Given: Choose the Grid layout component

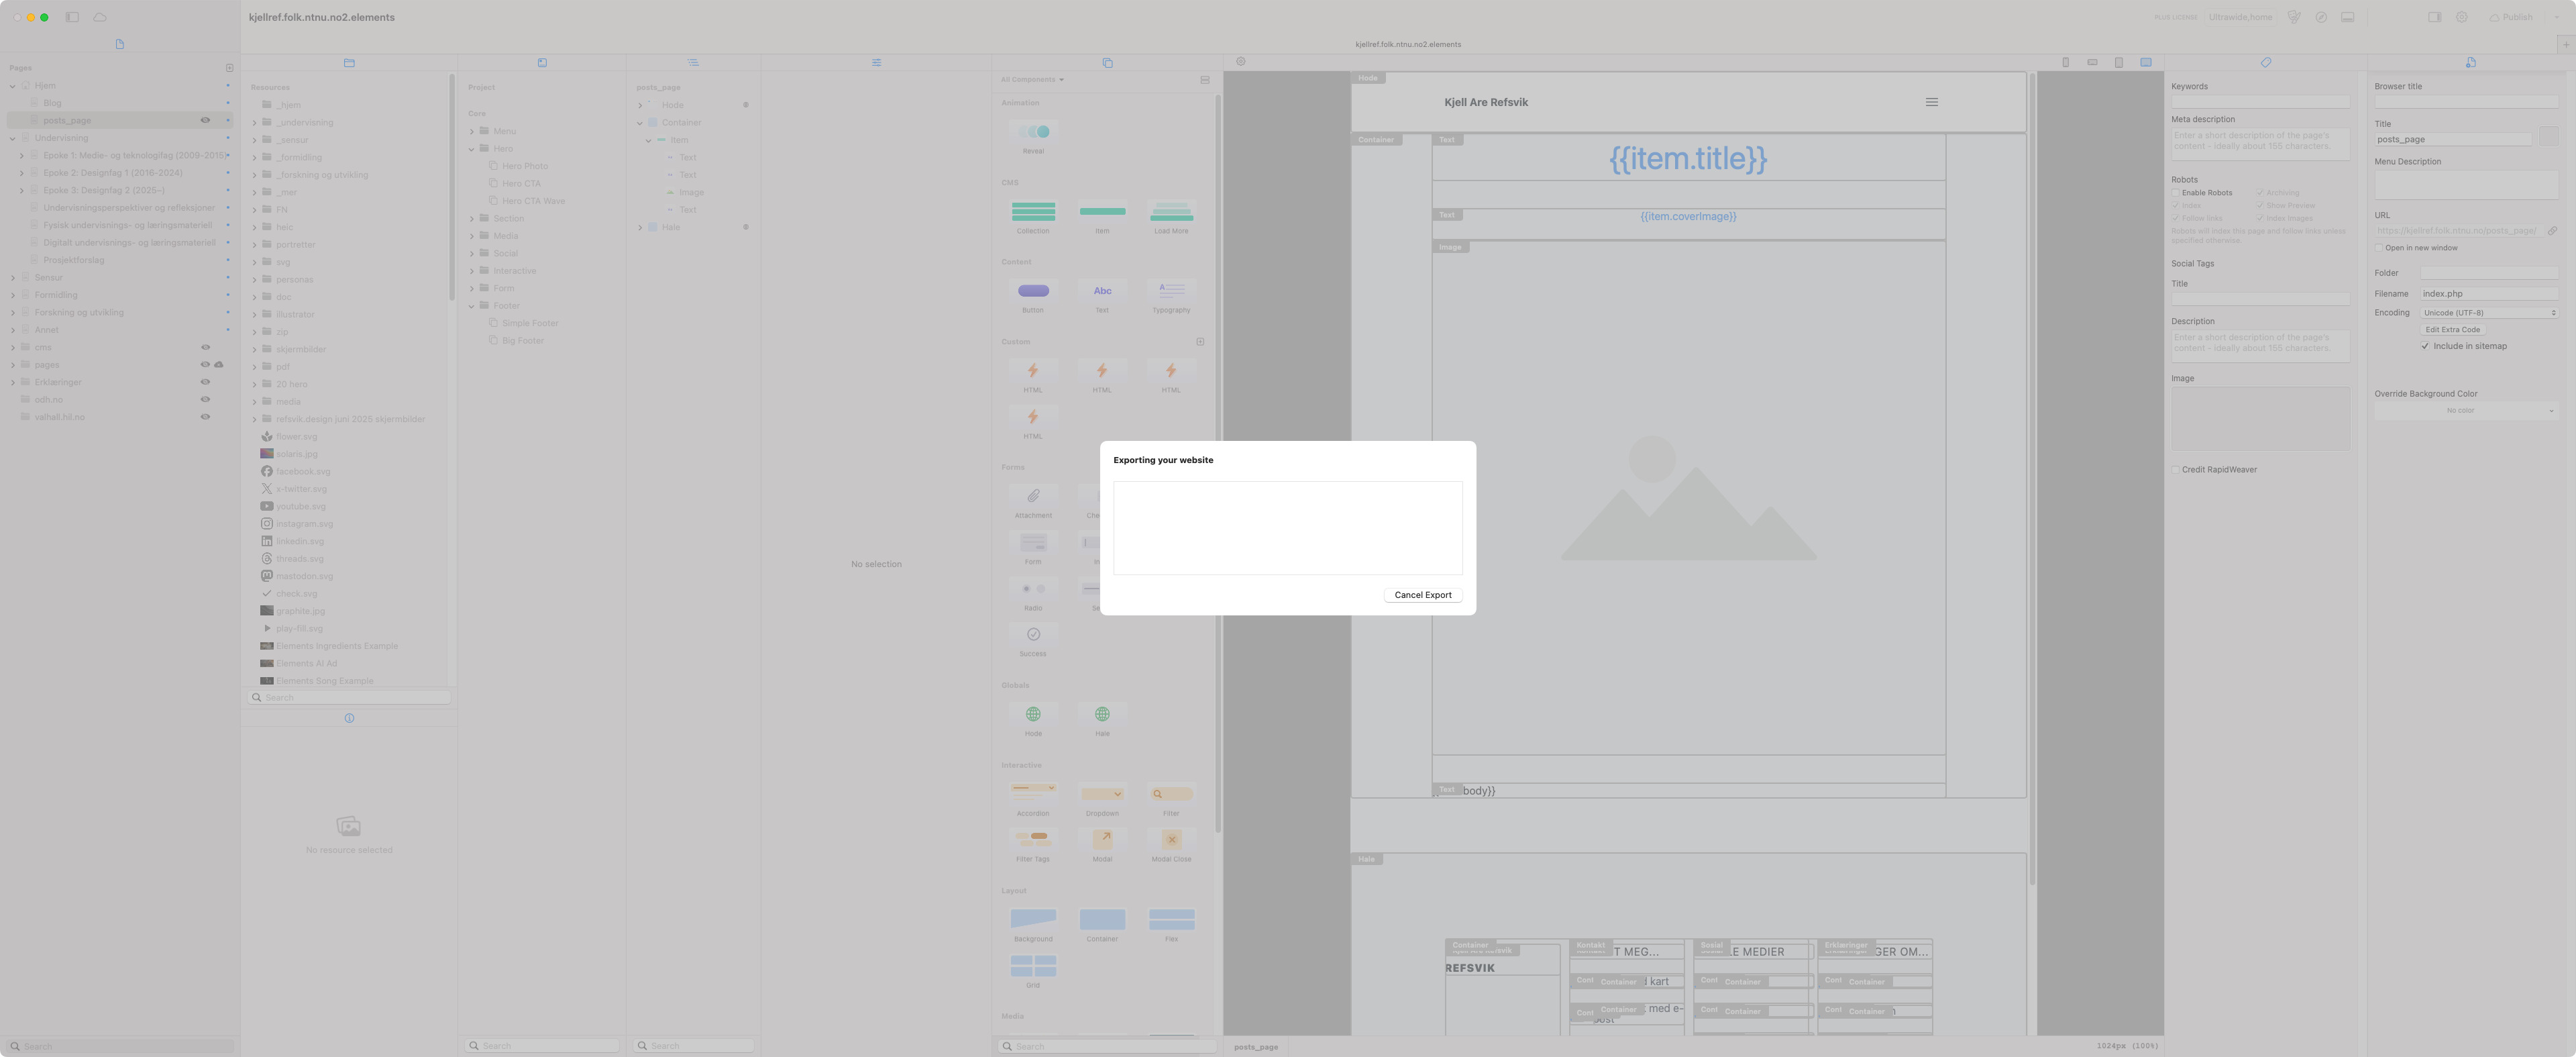Looking at the screenshot, I should pyautogui.click(x=1033, y=966).
